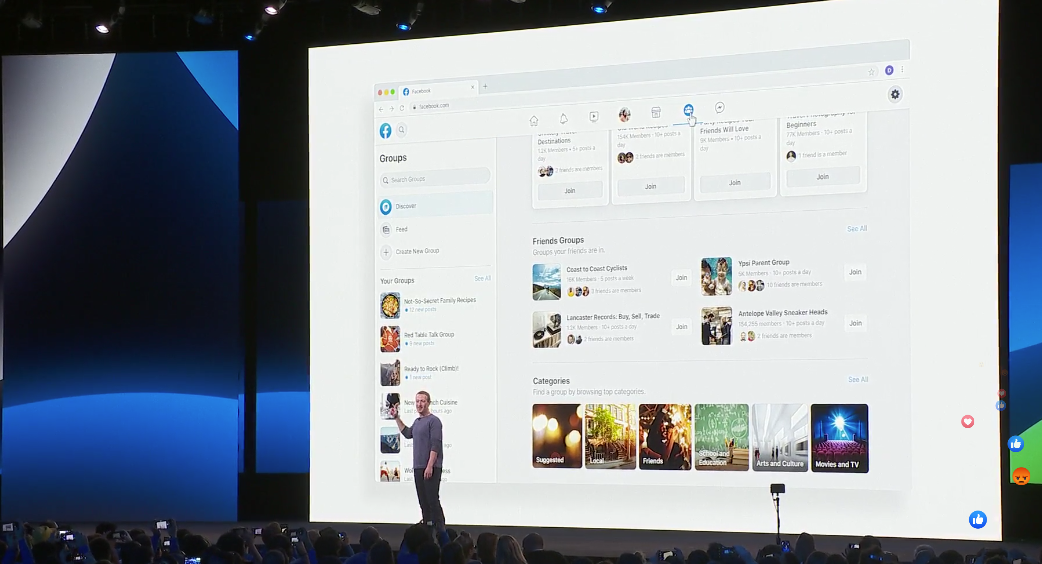
Task: Click the settings gear icon
Action: click(895, 94)
